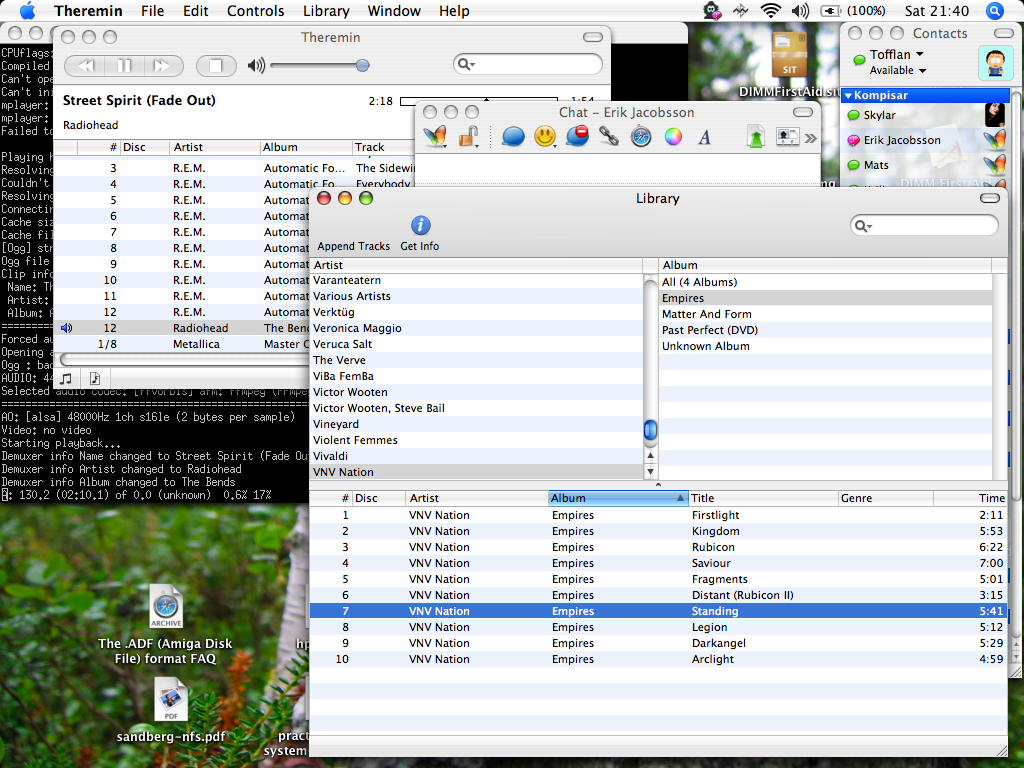Viewport: 1024px width, 768px height.
Task: Focus the Theremin search field
Action: (528, 64)
